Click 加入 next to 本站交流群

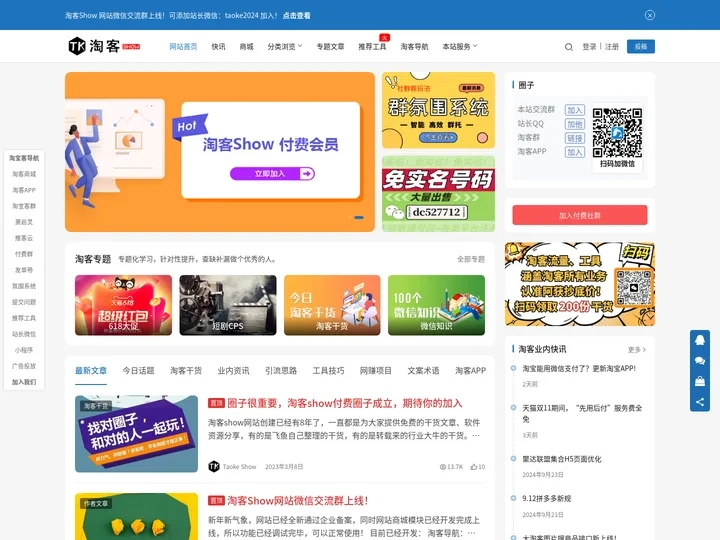click(x=574, y=110)
